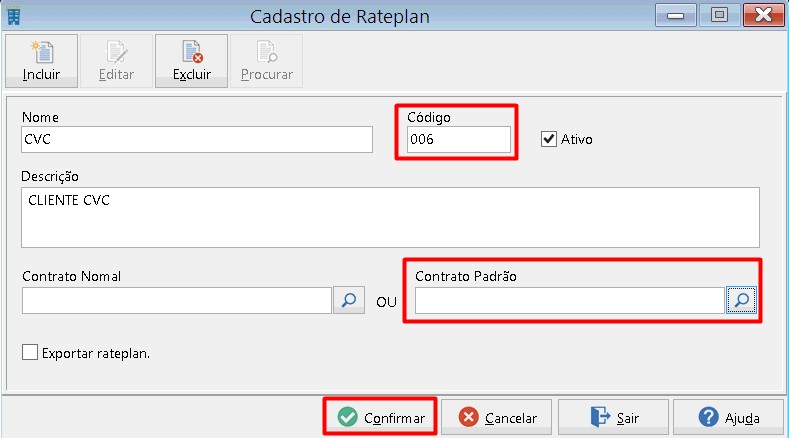Click the Contrato Padrão input field
The width and height of the screenshot is (789, 438).
(570, 301)
